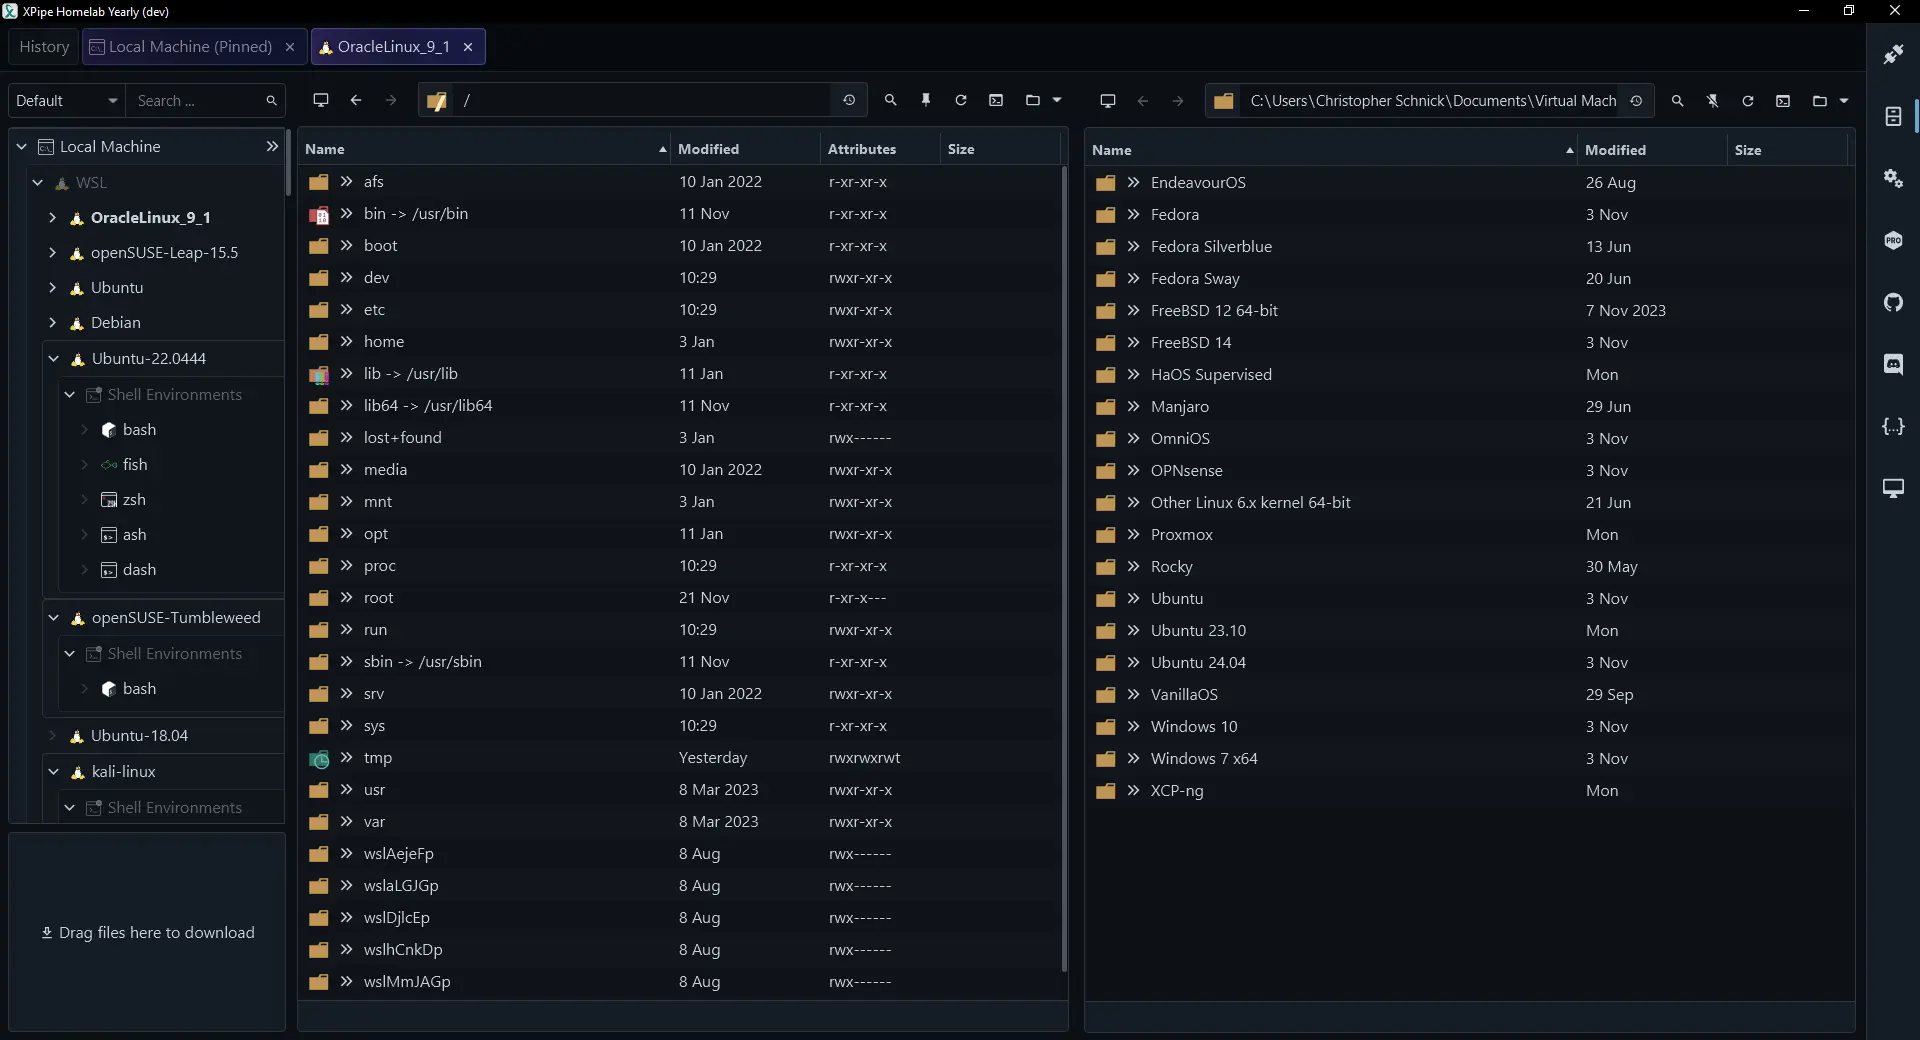The height and width of the screenshot is (1040, 1920).
Task: Open the Windows 10 folder in right pane
Action: pos(1468,726)
